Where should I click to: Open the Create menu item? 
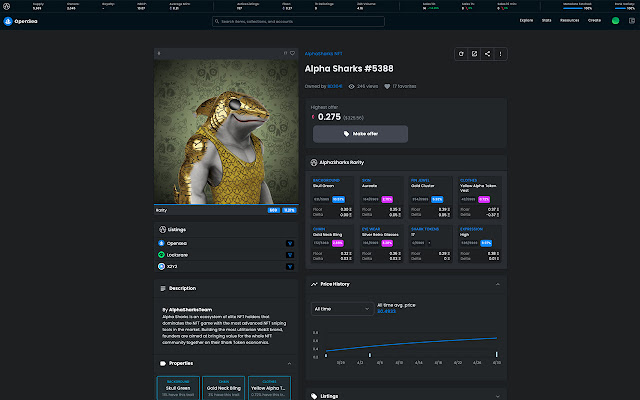coord(594,20)
